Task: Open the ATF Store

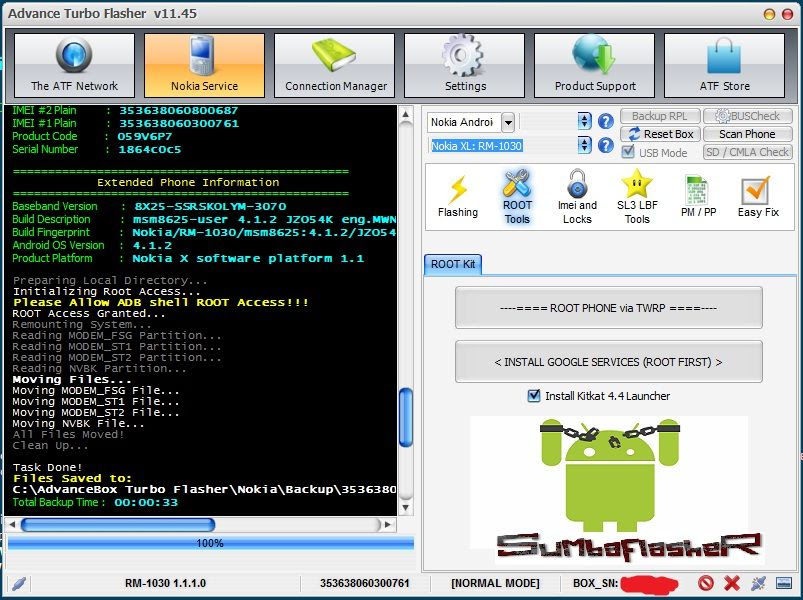Action: pyautogui.click(x=725, y=65)
